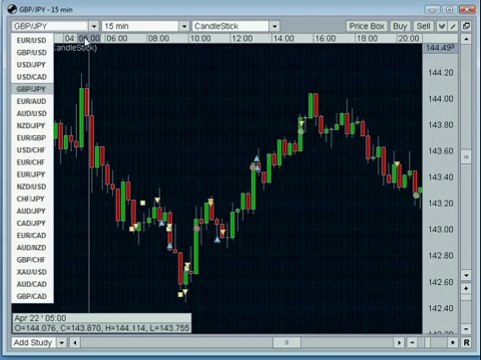Click the Buy button
481x360 pixels.
pyautogui.click(x=400, y=26)
